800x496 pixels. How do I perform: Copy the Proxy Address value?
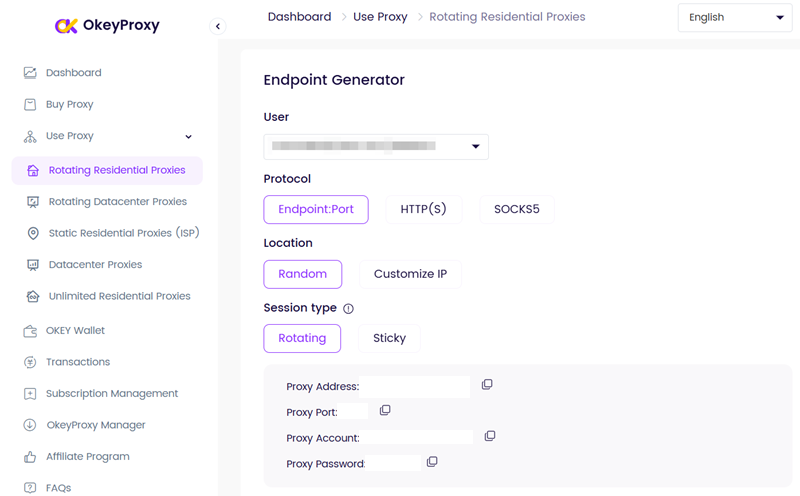pyautogui.click(x=487, y=384)
